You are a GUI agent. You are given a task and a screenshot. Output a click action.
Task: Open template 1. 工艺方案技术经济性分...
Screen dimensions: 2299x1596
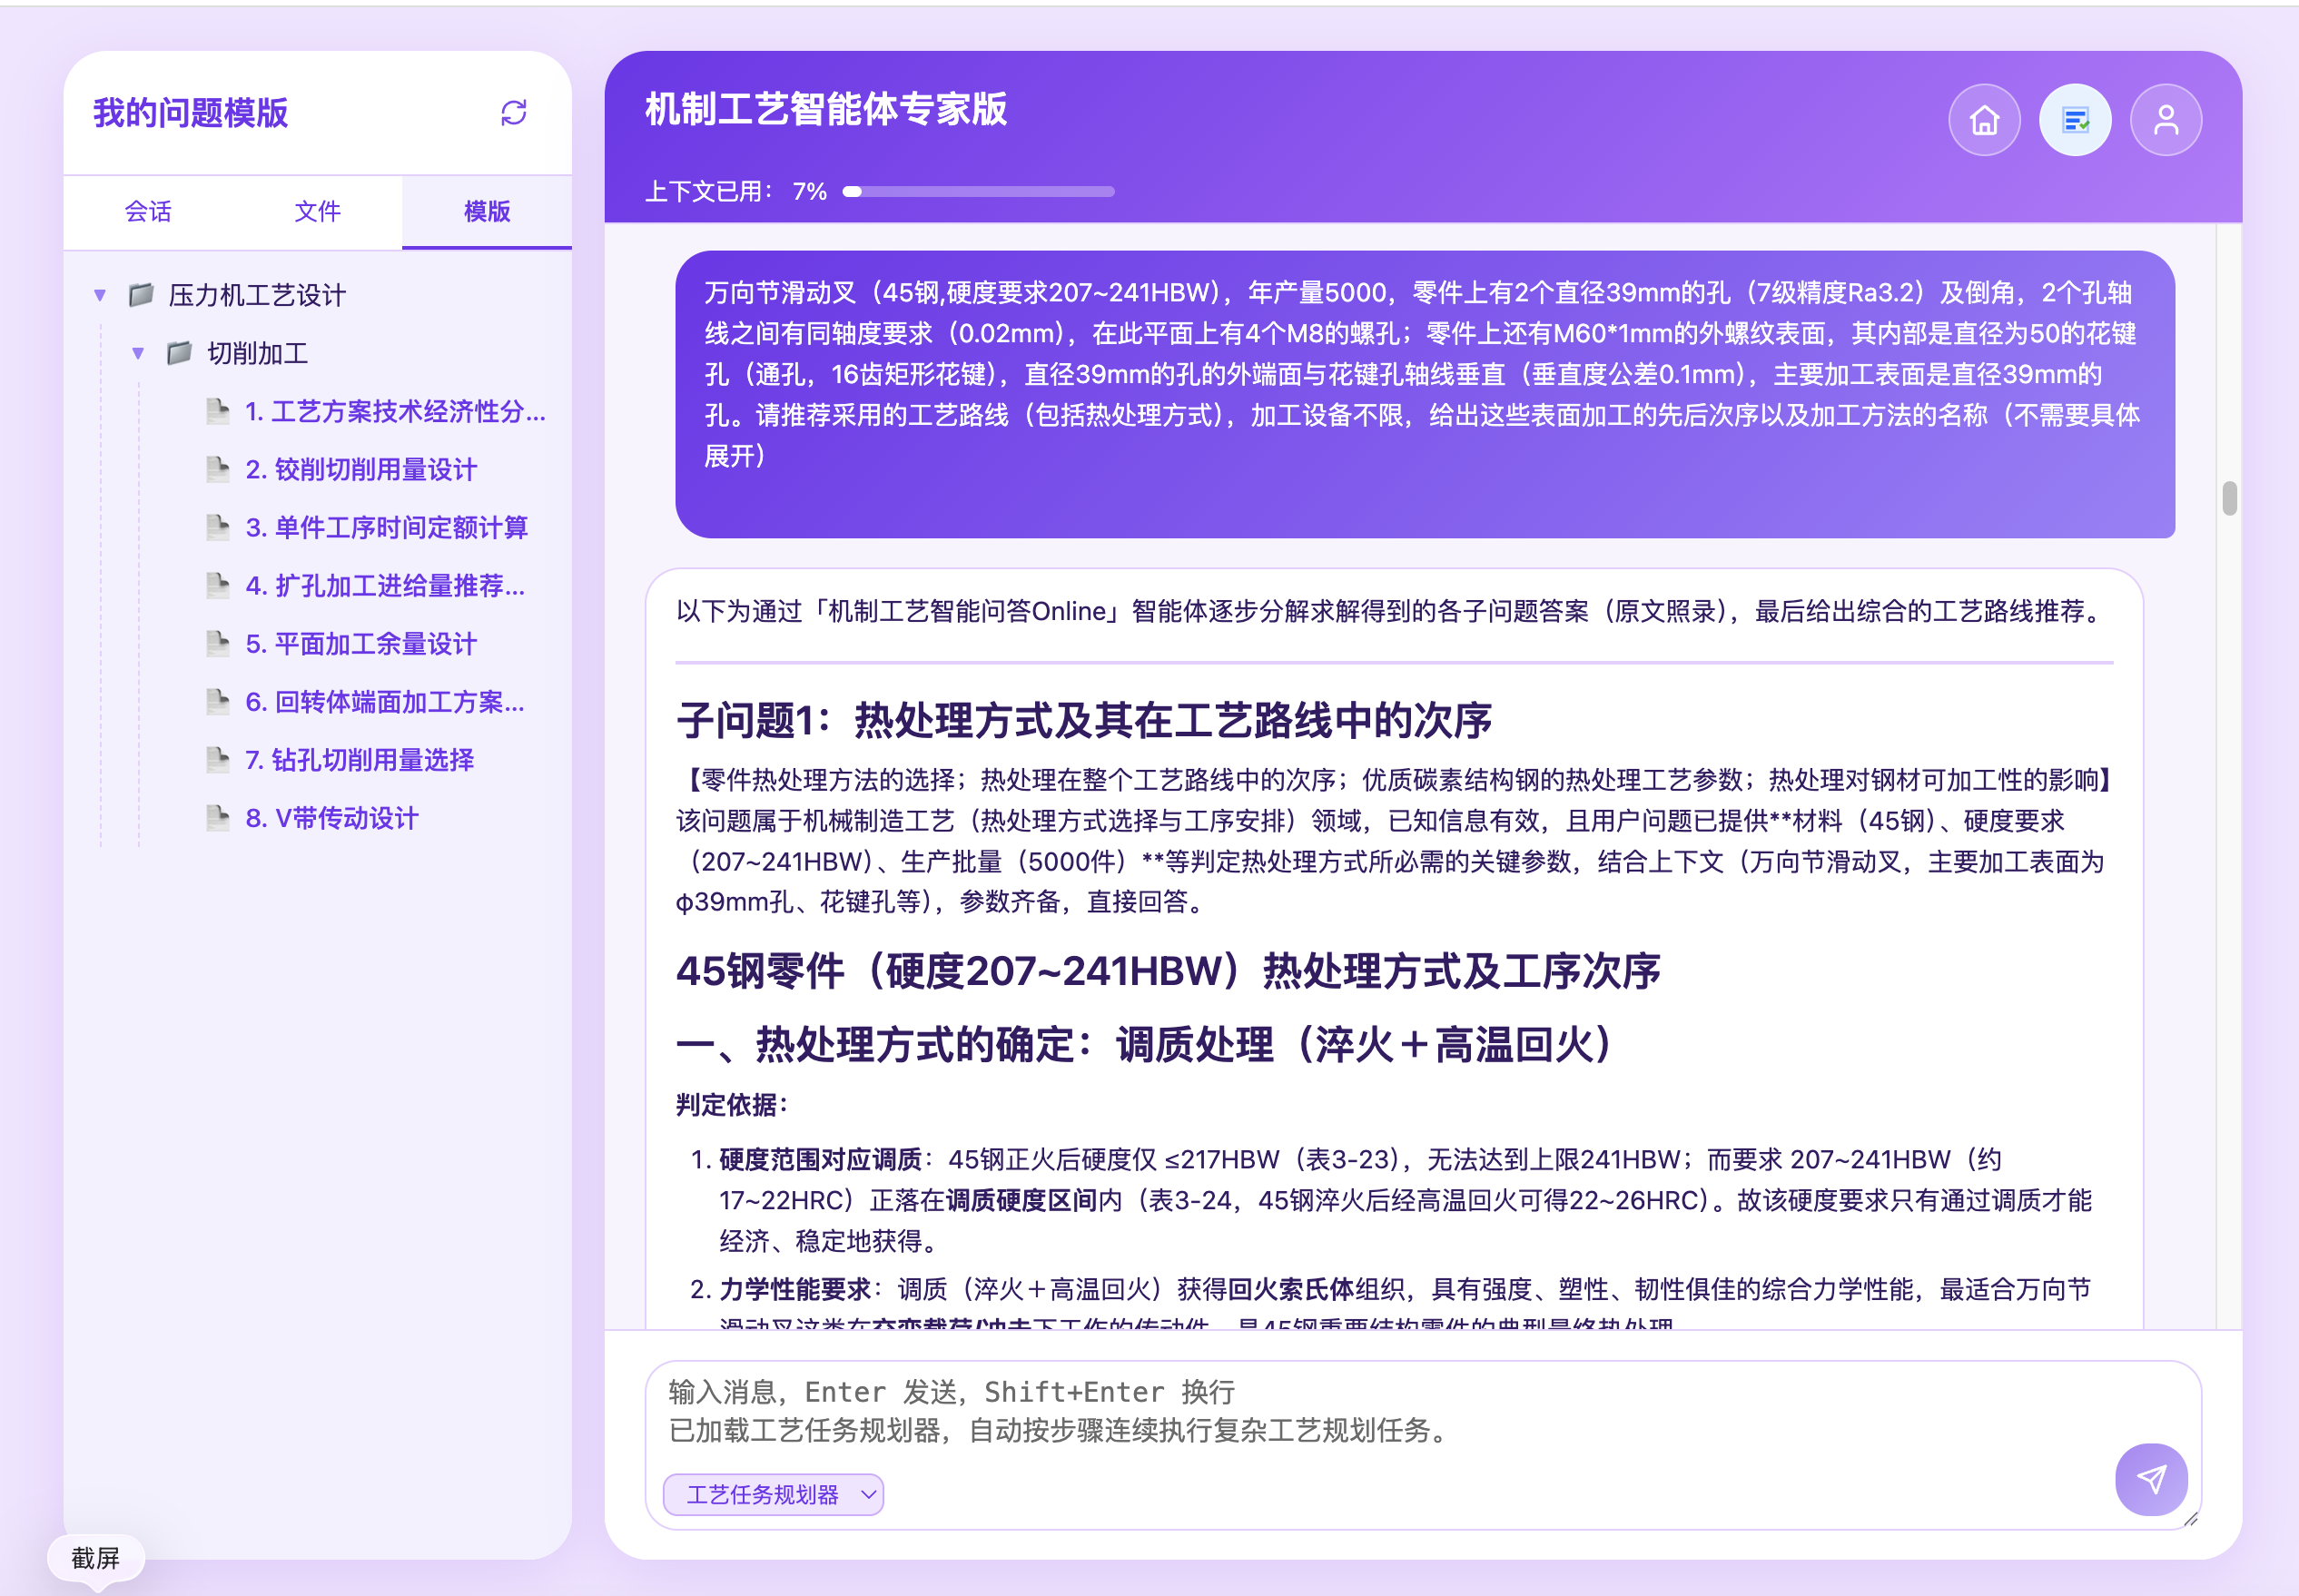(395, 411)
